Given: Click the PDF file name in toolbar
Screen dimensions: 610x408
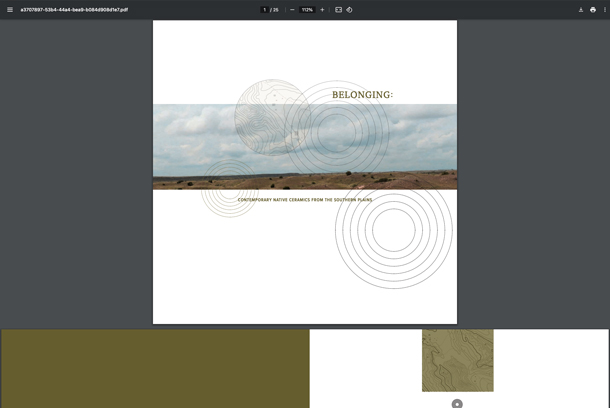Looking at the screenshot, I should click(74, 10).
